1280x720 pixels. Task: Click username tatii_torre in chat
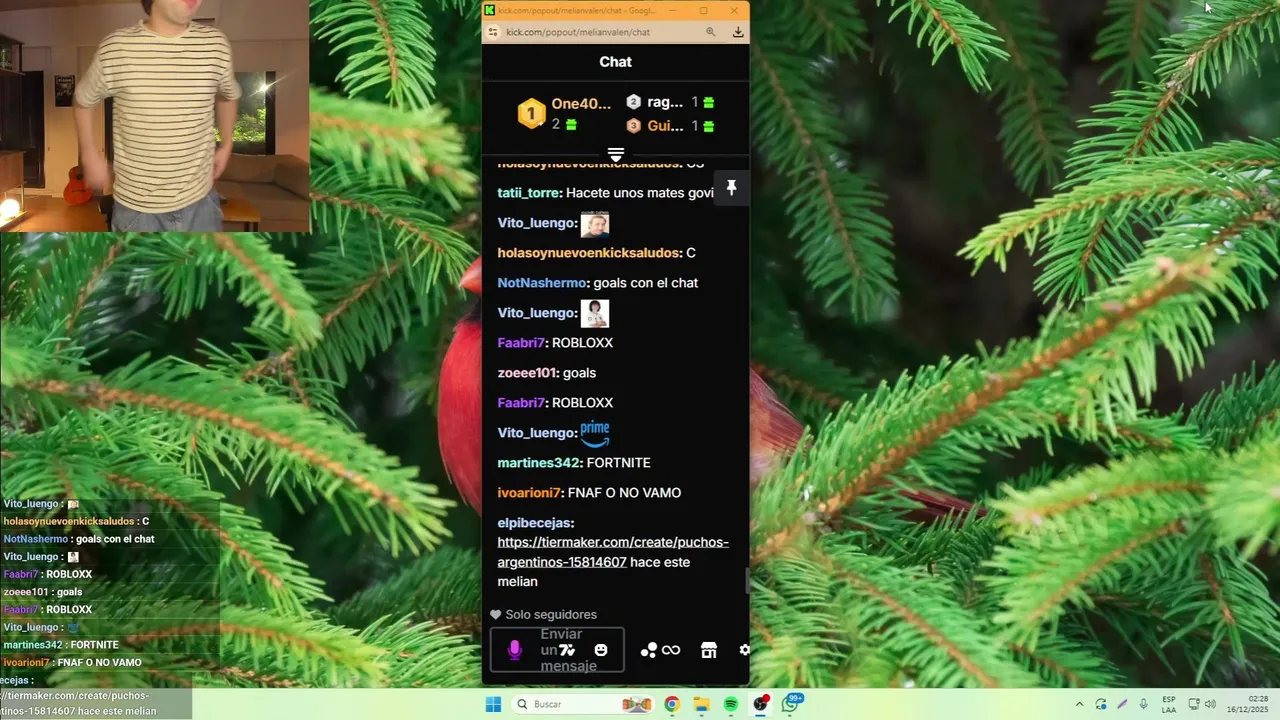click(530, 193)
